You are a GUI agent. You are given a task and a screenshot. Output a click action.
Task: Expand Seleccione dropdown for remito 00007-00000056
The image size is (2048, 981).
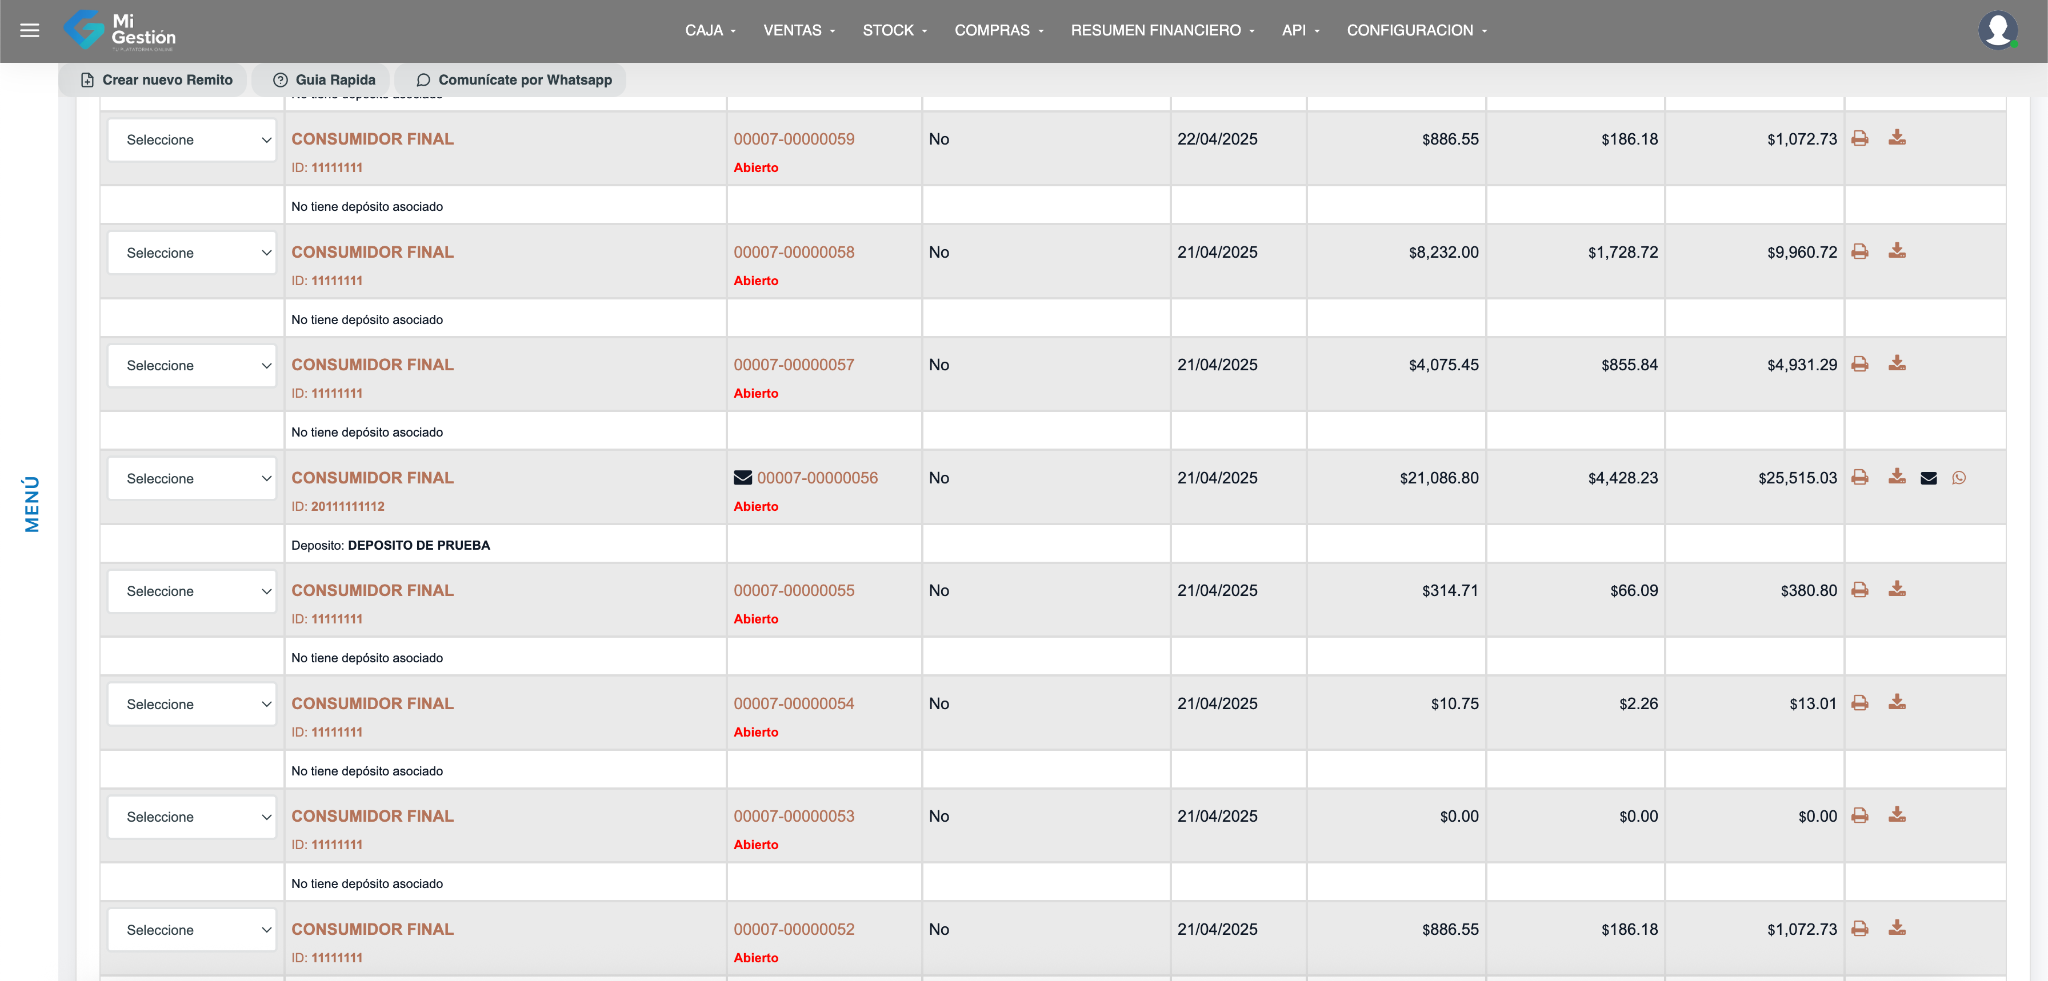pyautogui.click(x=192, y=479)
